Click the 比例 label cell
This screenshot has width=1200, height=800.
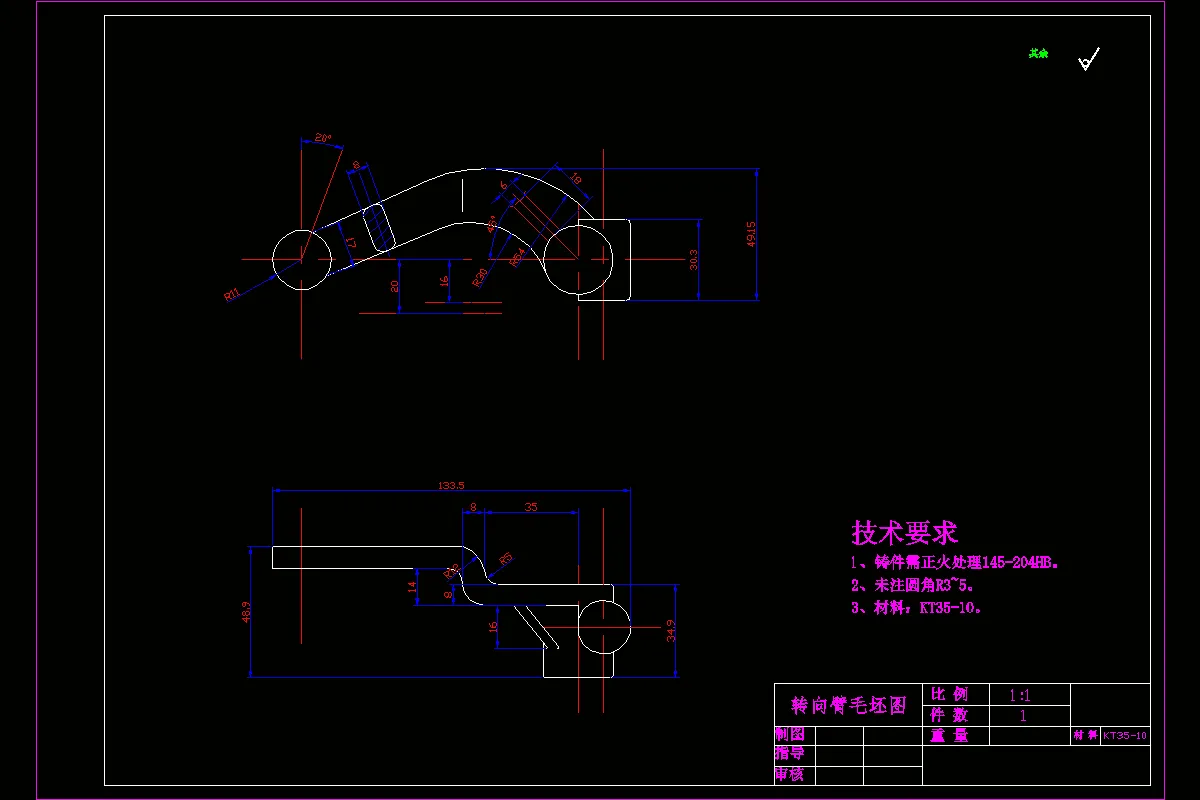coord(949,694)
